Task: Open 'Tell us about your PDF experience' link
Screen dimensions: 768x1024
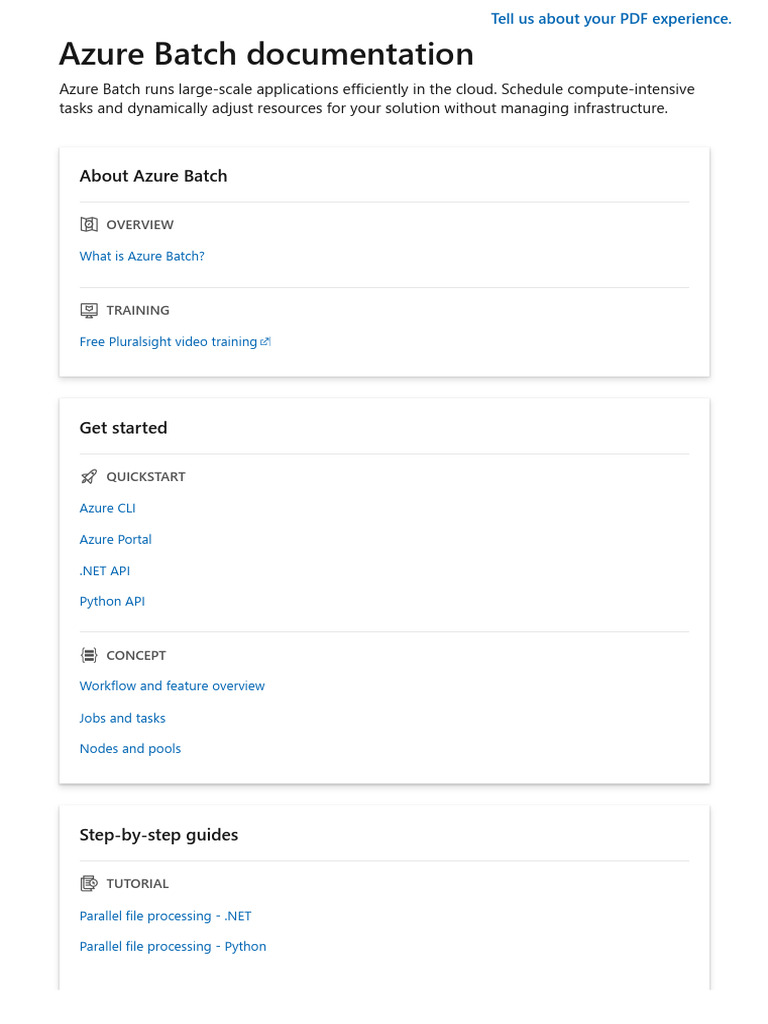Action: [x=611, y=19]
